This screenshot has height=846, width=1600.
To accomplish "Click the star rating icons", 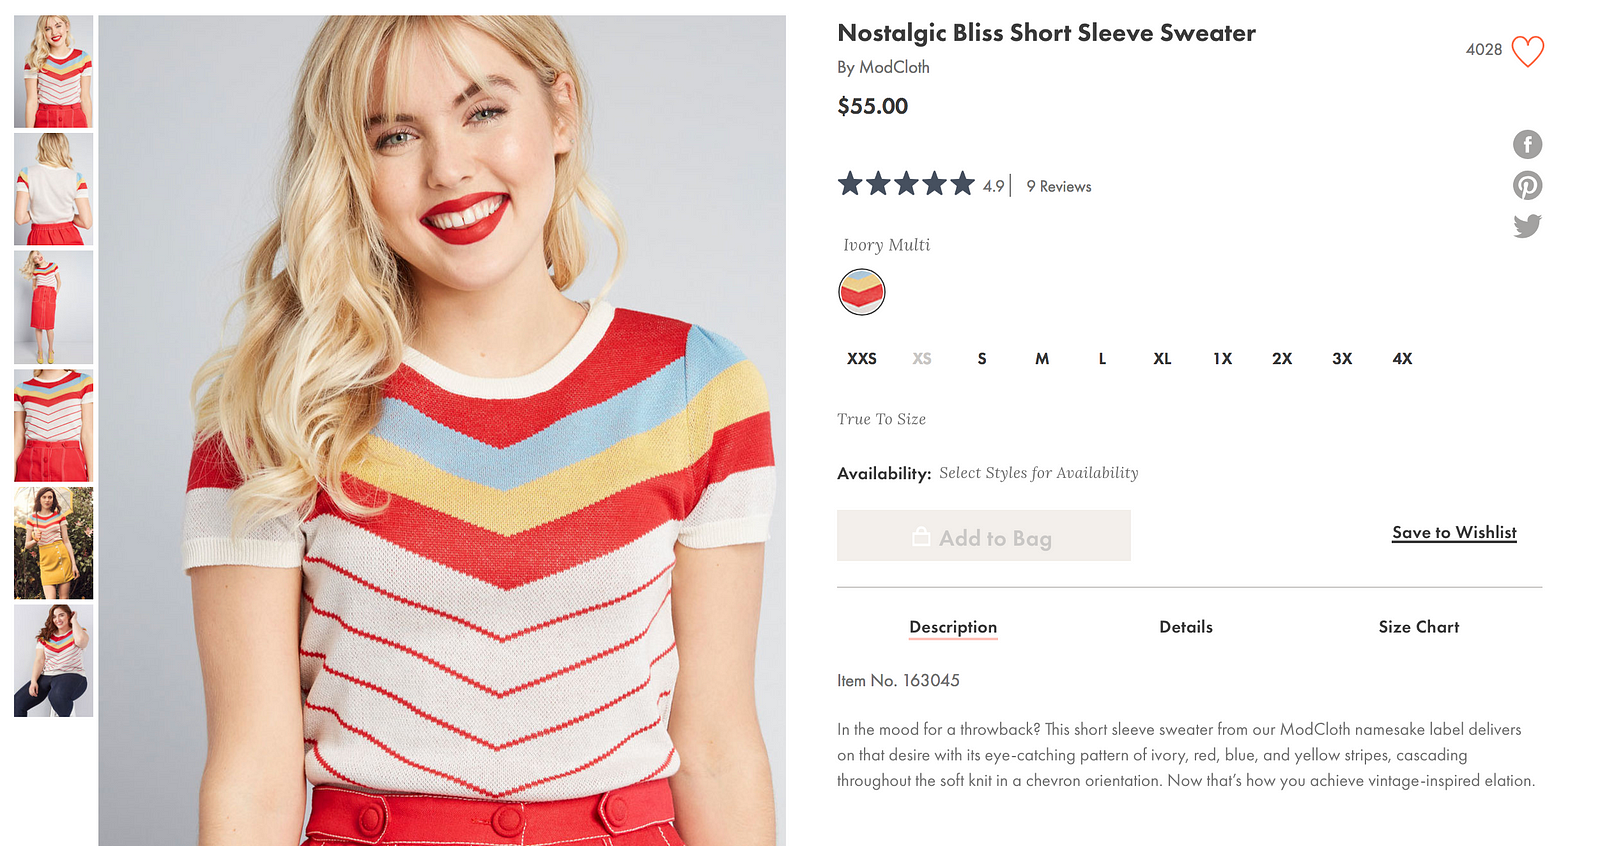I will [906, 184].
